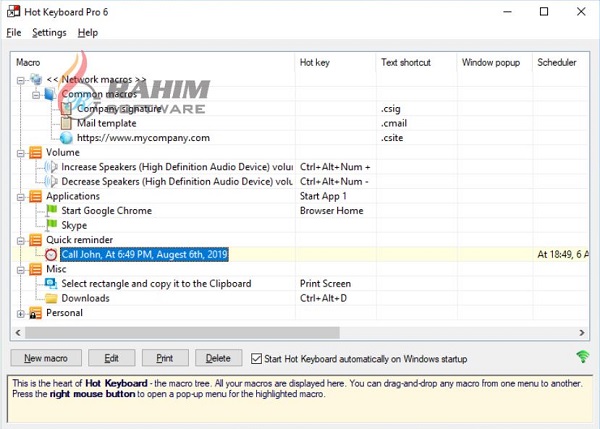
Task: Expand the Personal group
Action: click(21, 313)
